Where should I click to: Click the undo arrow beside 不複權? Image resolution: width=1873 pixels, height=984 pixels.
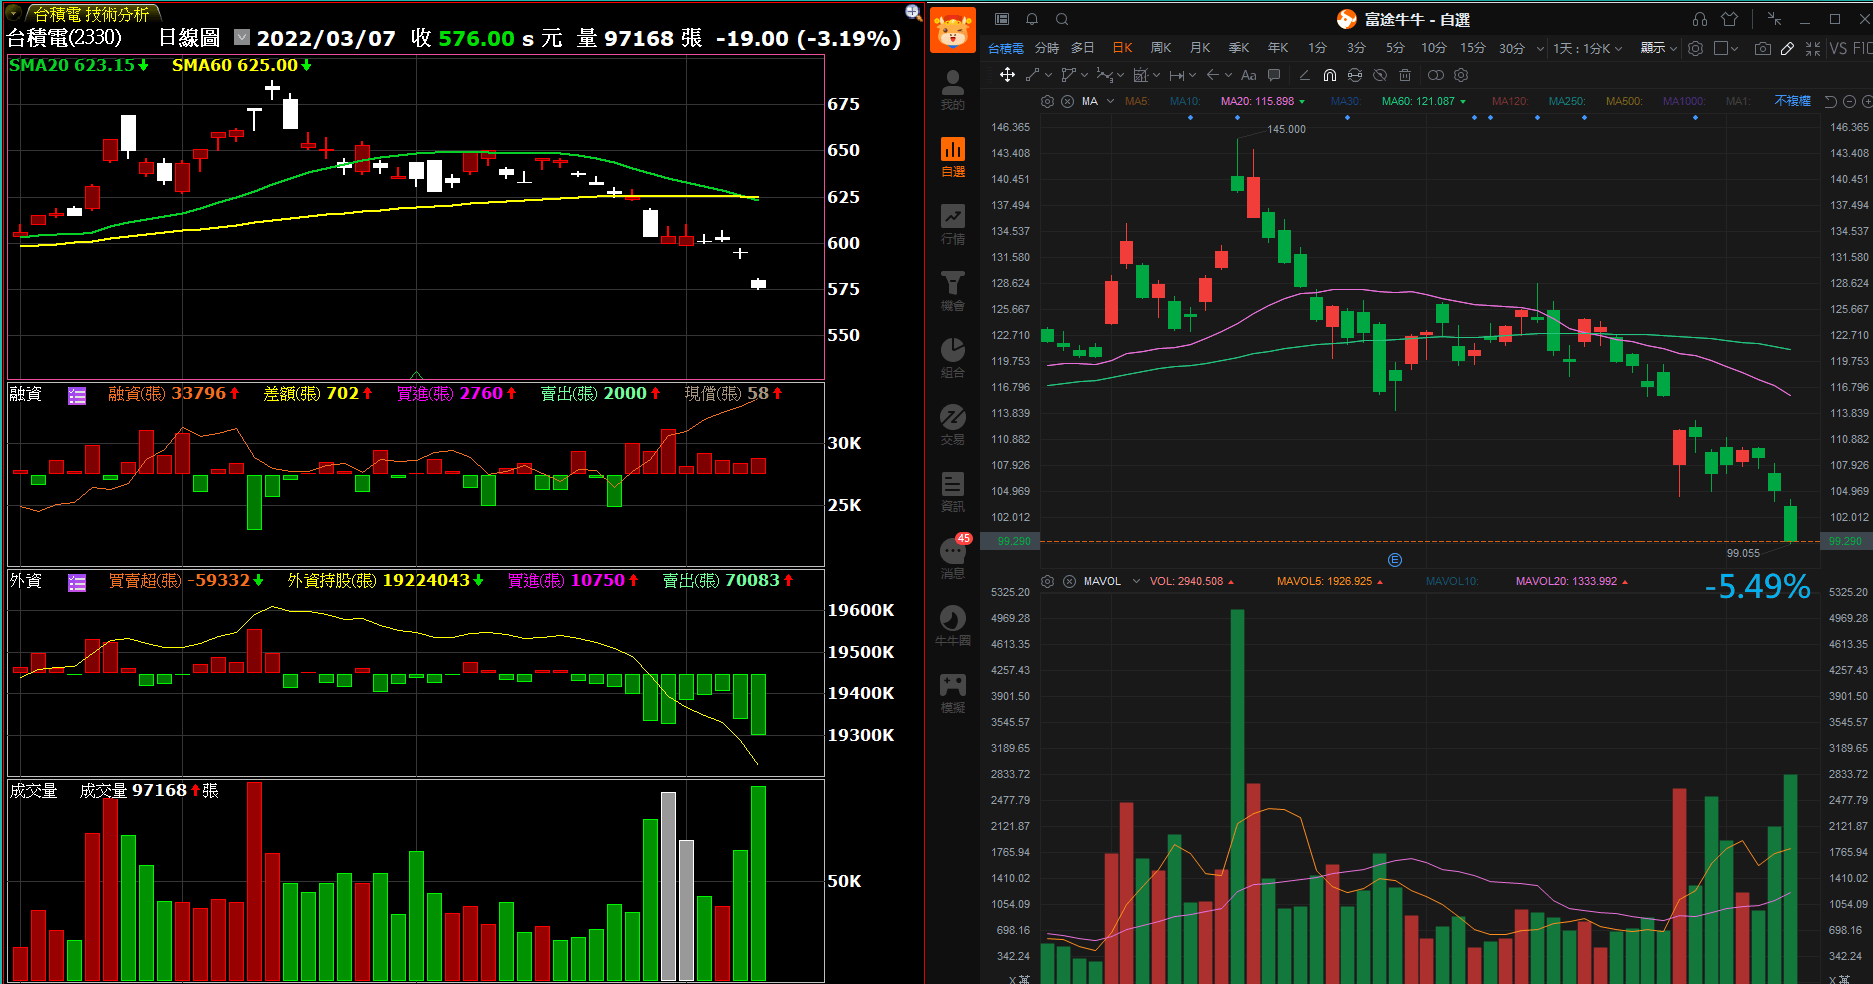pos(1831,101)
